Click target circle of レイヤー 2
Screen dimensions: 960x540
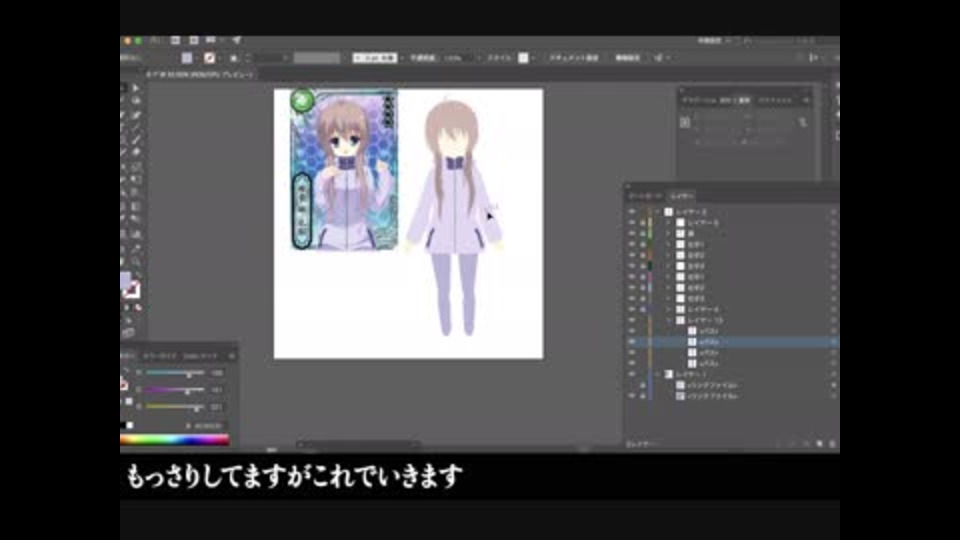point(833,212)
